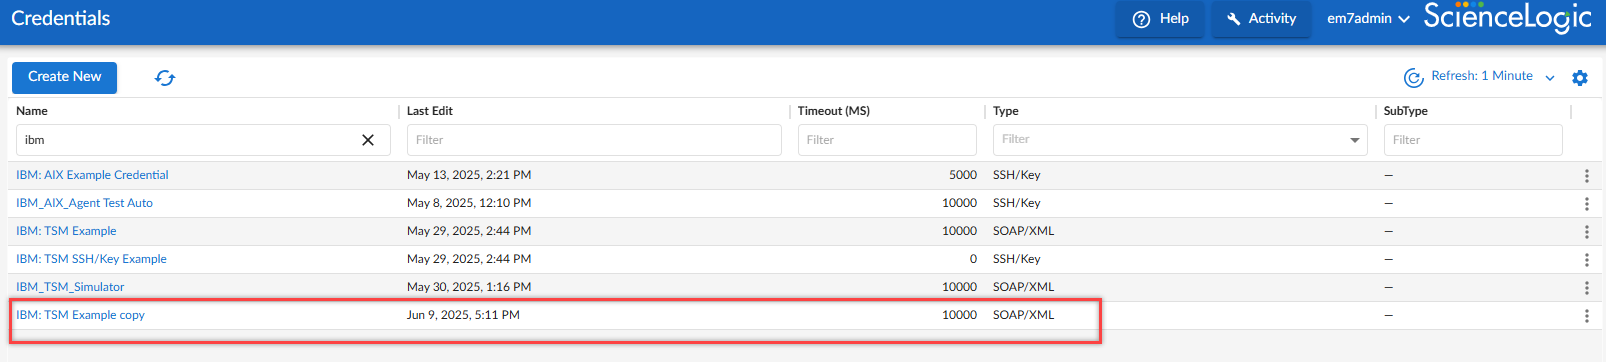Focus the Timeout (MS) filter field
The image size is (1606, 362).
point(887,140)
